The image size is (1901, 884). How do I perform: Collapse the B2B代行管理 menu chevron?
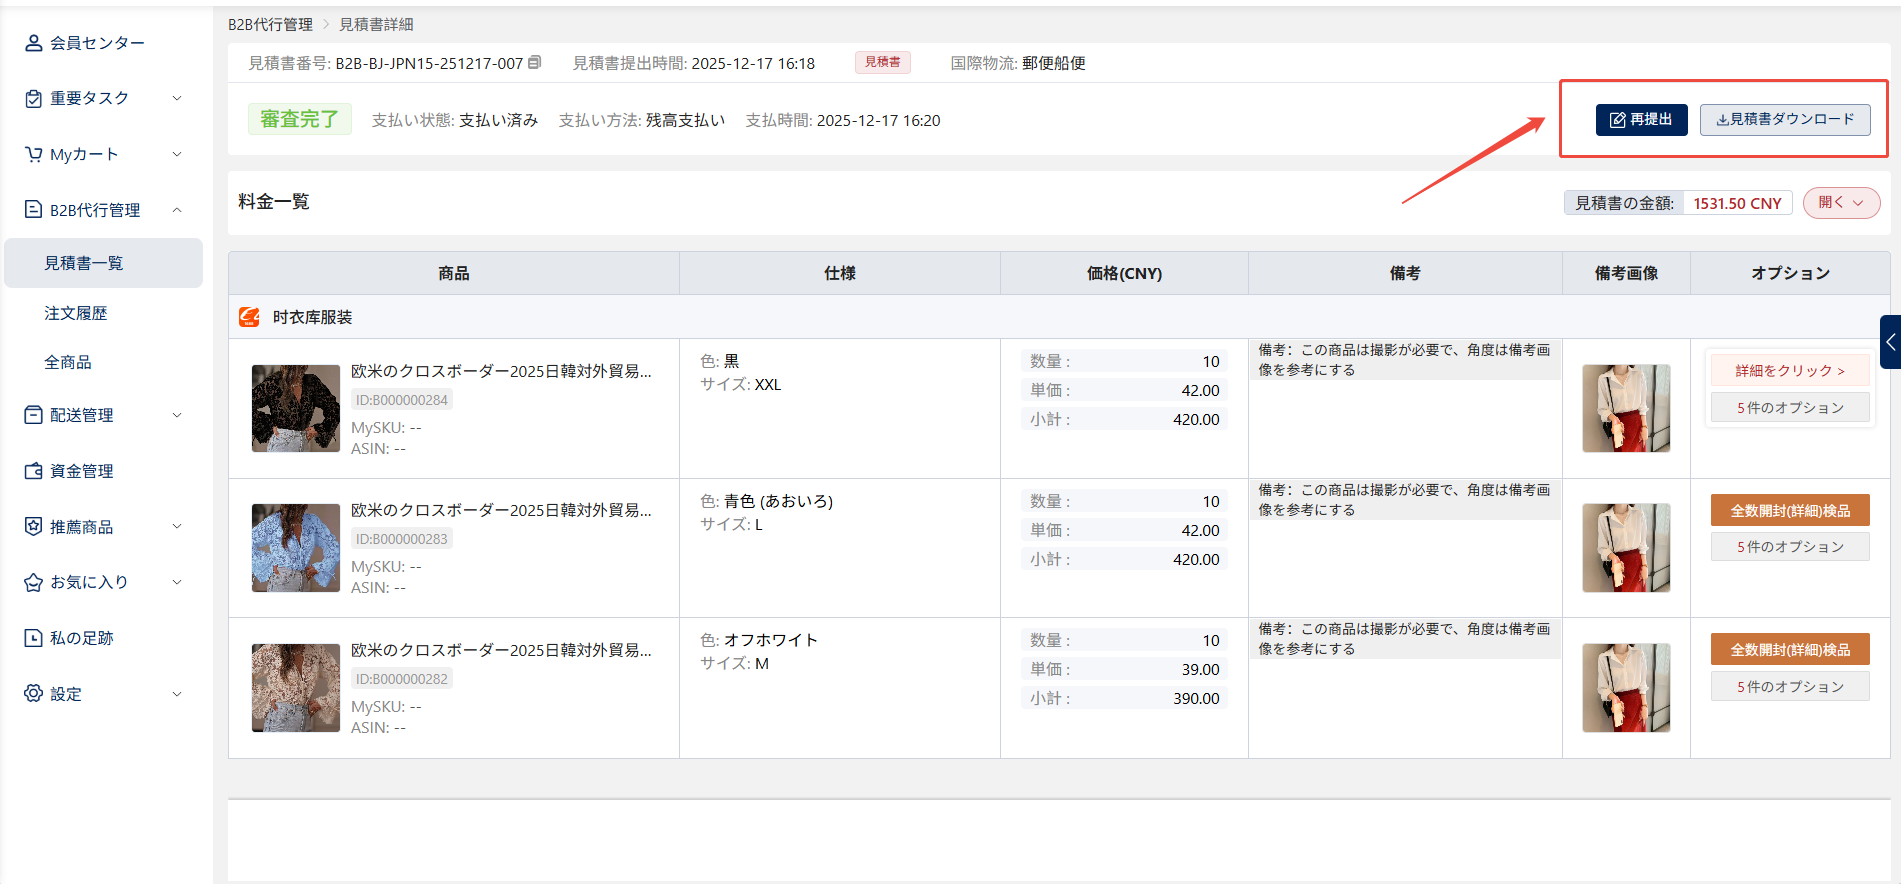[x=177, y=210]
